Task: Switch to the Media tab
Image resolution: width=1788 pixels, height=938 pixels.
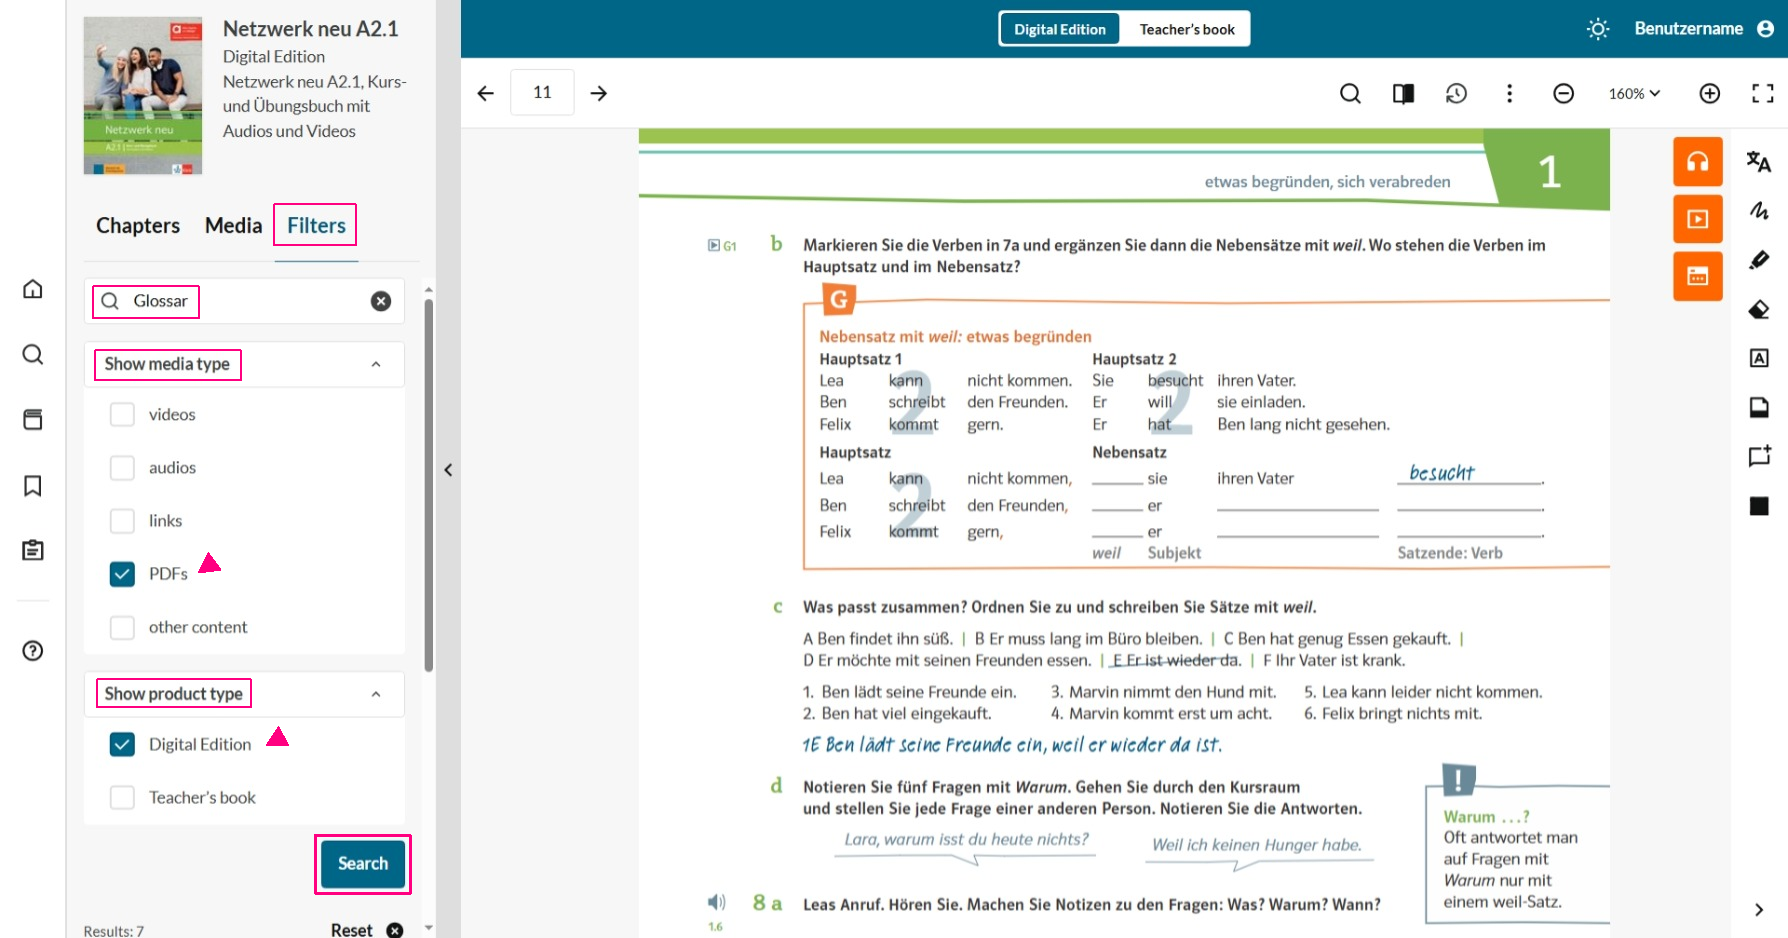Action: (x=233, y=226)
